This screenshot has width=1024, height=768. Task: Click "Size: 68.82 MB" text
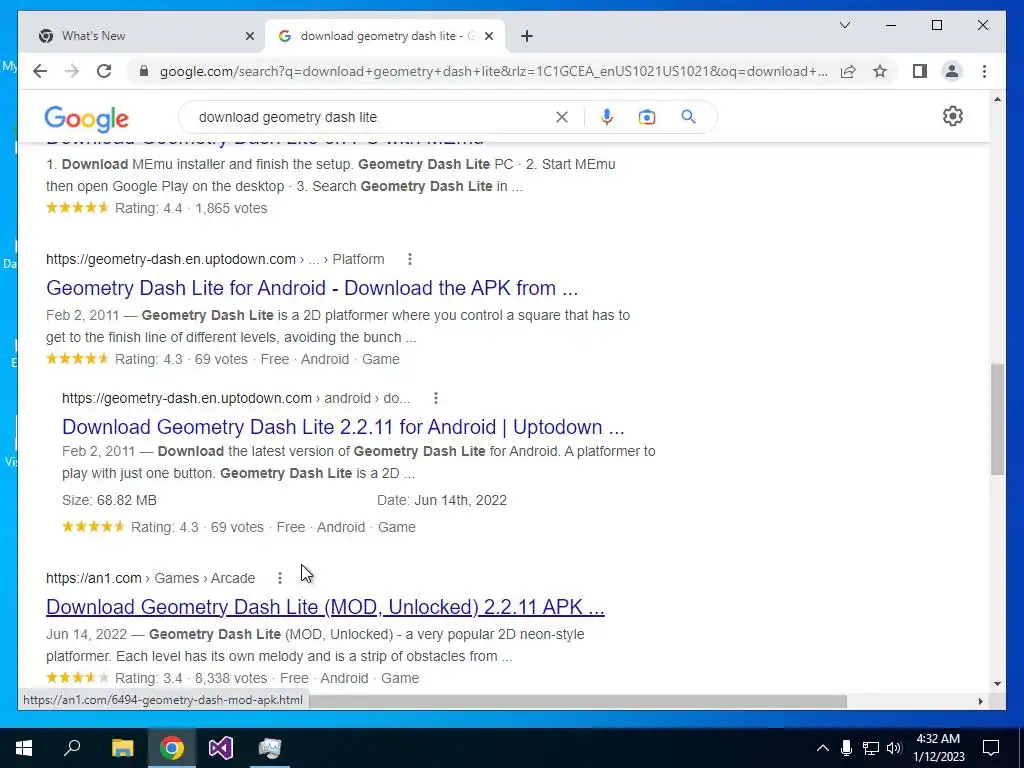(x=109, y=500)
